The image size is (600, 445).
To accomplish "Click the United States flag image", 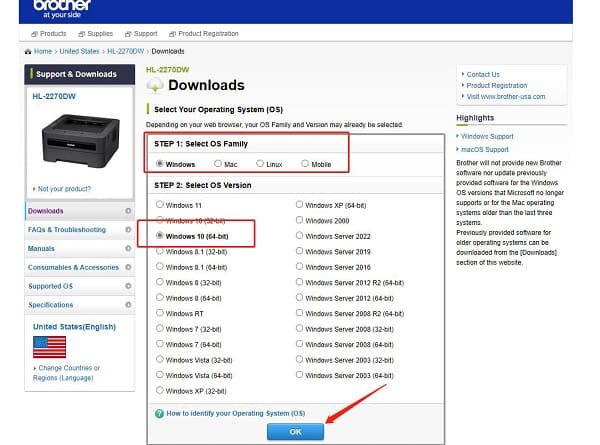I will tap(49, 347).
